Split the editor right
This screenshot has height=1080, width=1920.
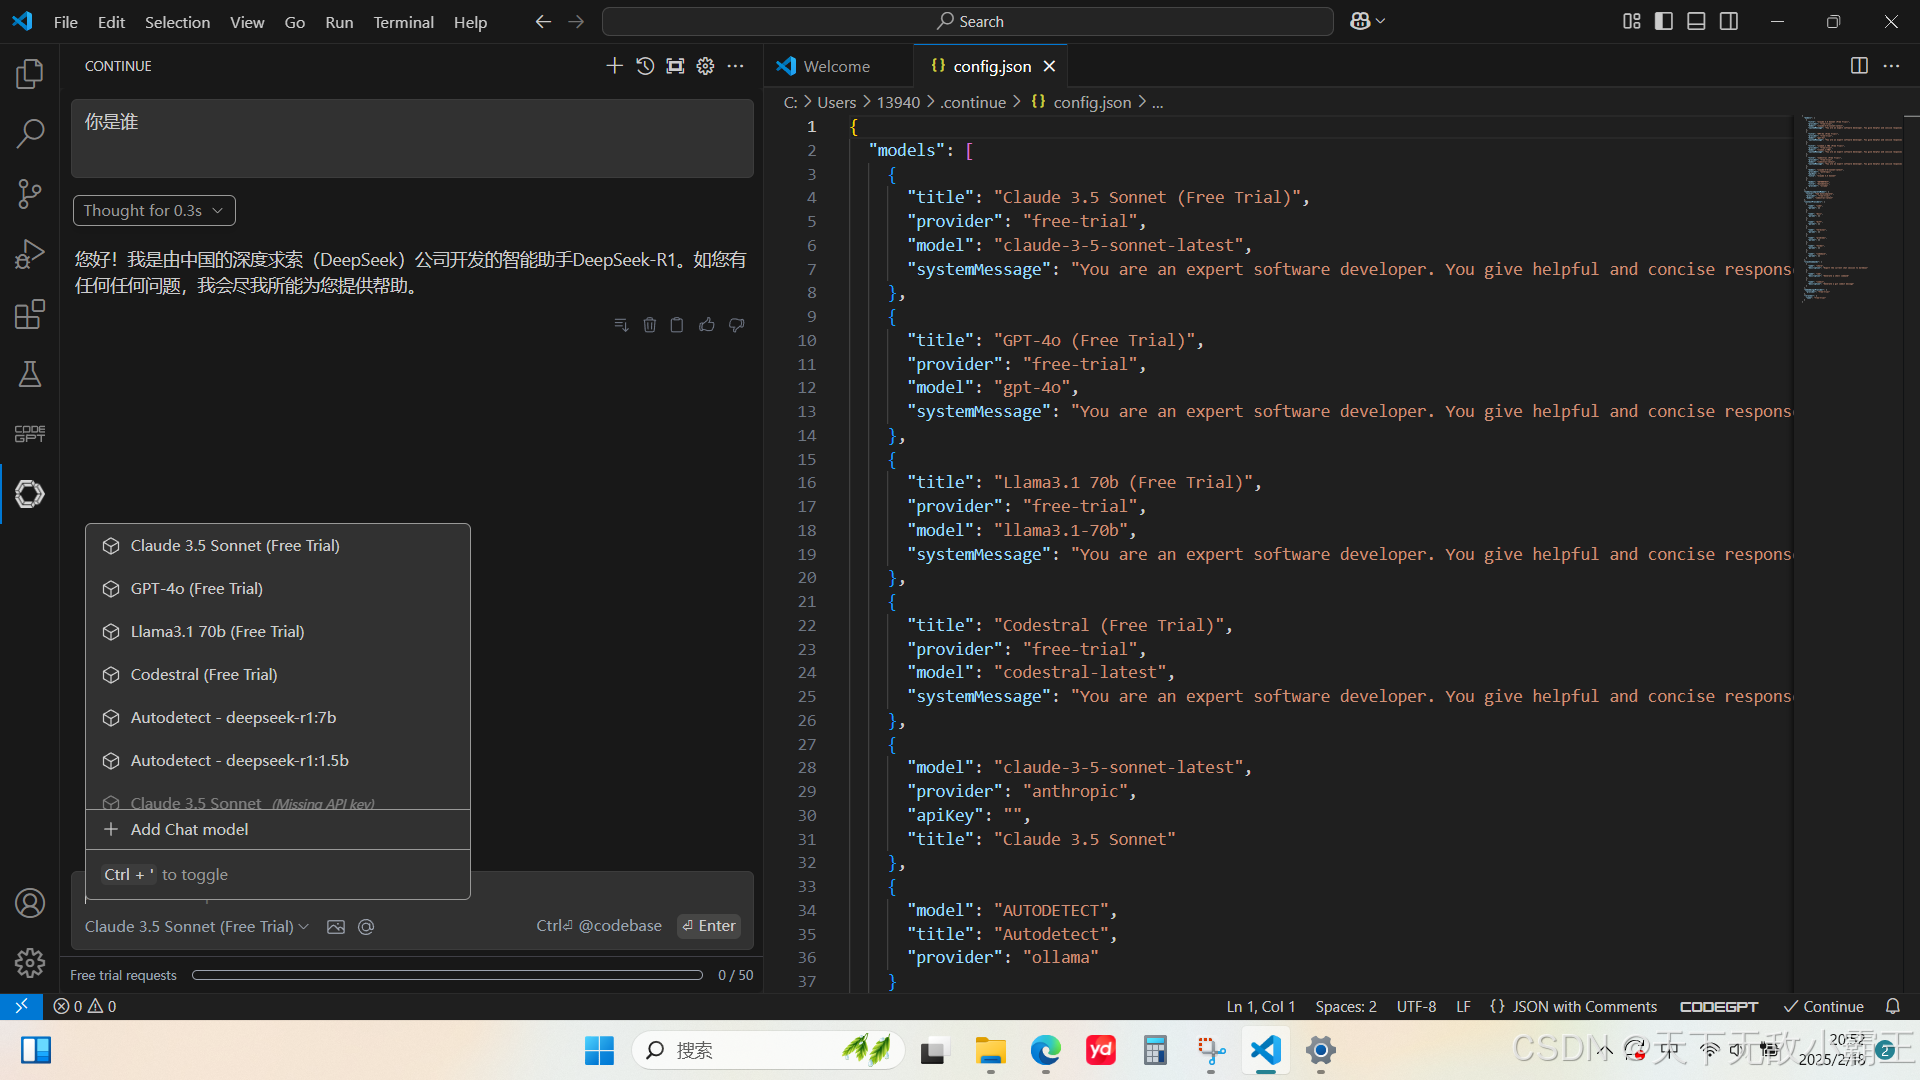pyautogui.click(x=1859, y=66)
